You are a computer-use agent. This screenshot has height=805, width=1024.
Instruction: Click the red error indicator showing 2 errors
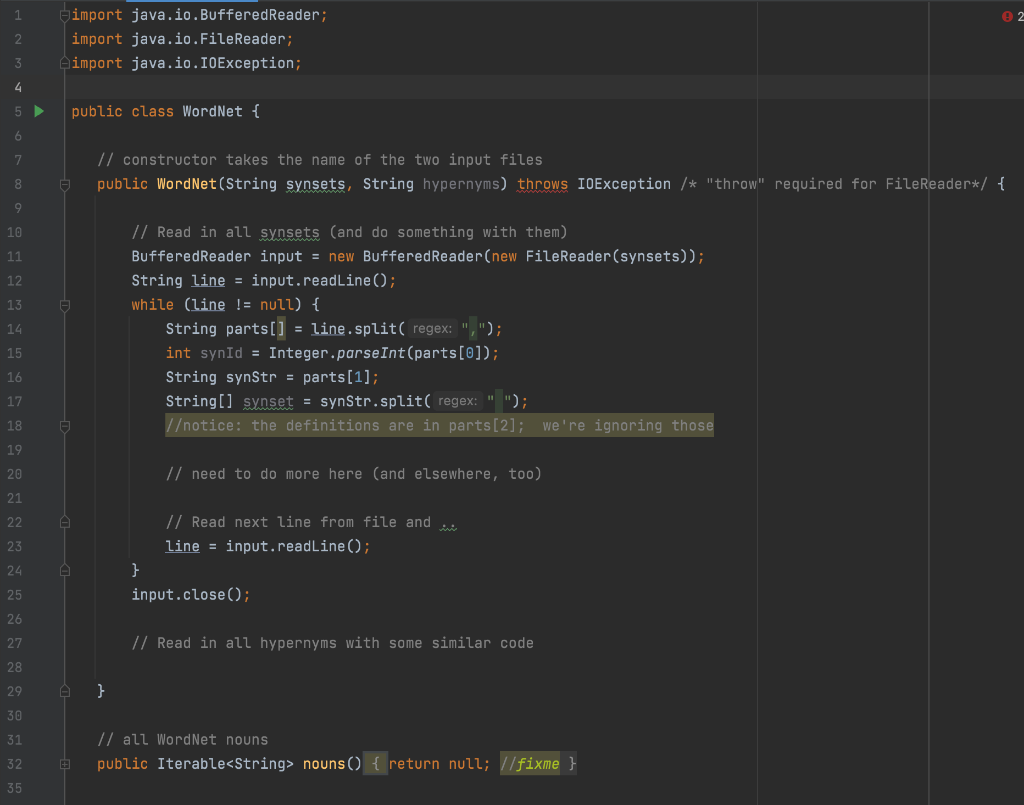pyautogui.click(x=1007, y=16)
